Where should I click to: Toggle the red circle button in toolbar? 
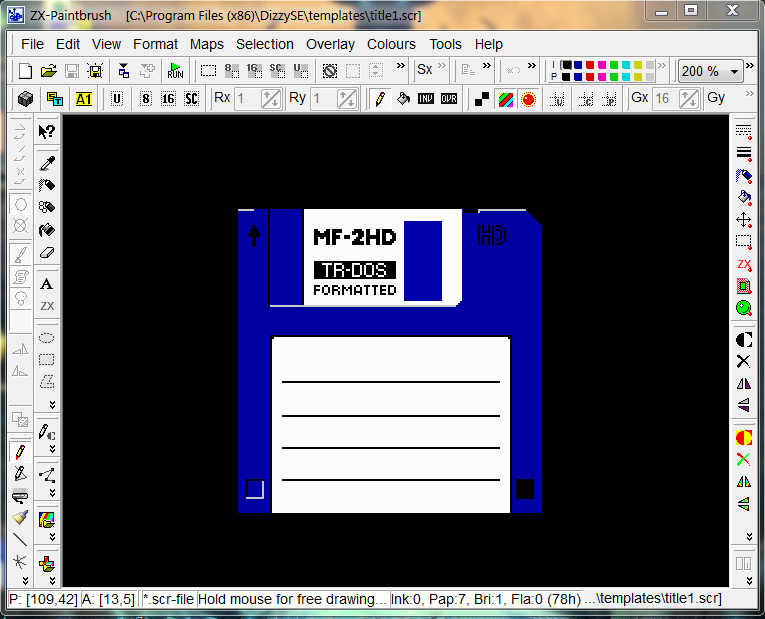click(x=528, y=99)
